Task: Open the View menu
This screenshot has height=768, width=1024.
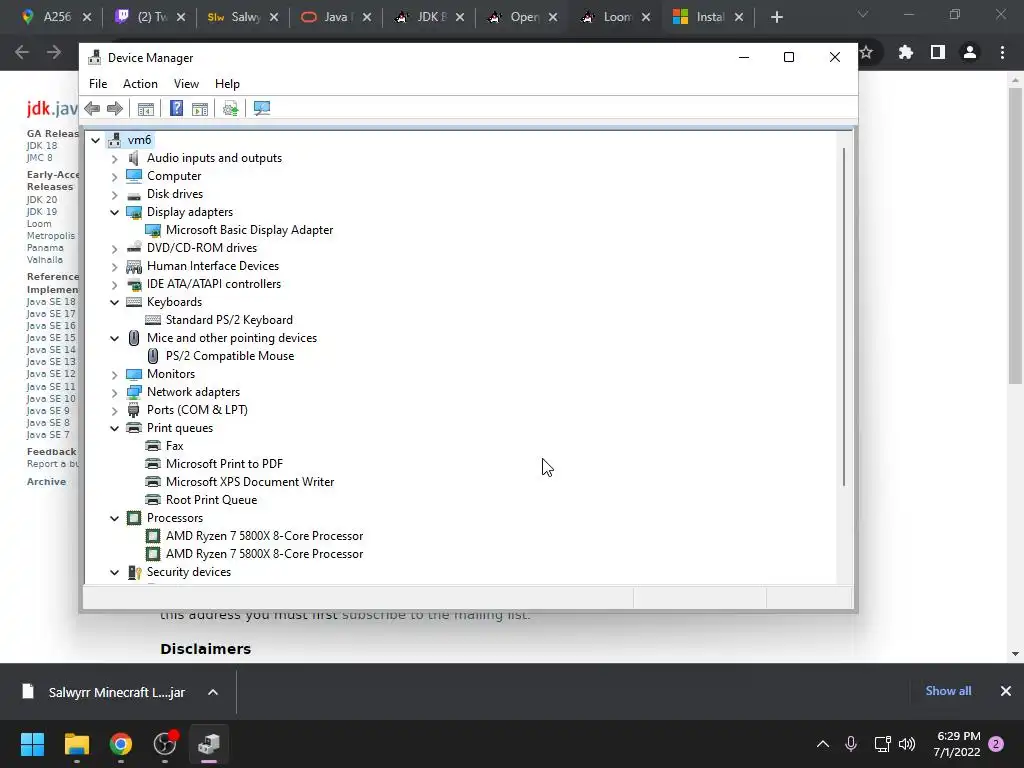Action: pyautogui.click(x=186, y=84)
